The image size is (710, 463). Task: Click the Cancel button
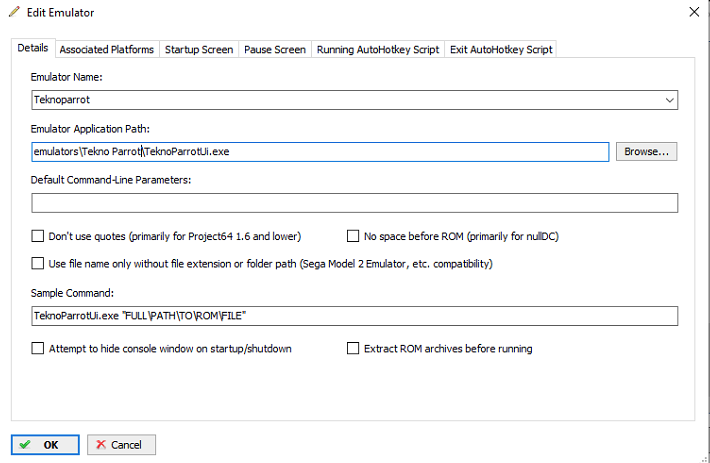coord(121,445)
